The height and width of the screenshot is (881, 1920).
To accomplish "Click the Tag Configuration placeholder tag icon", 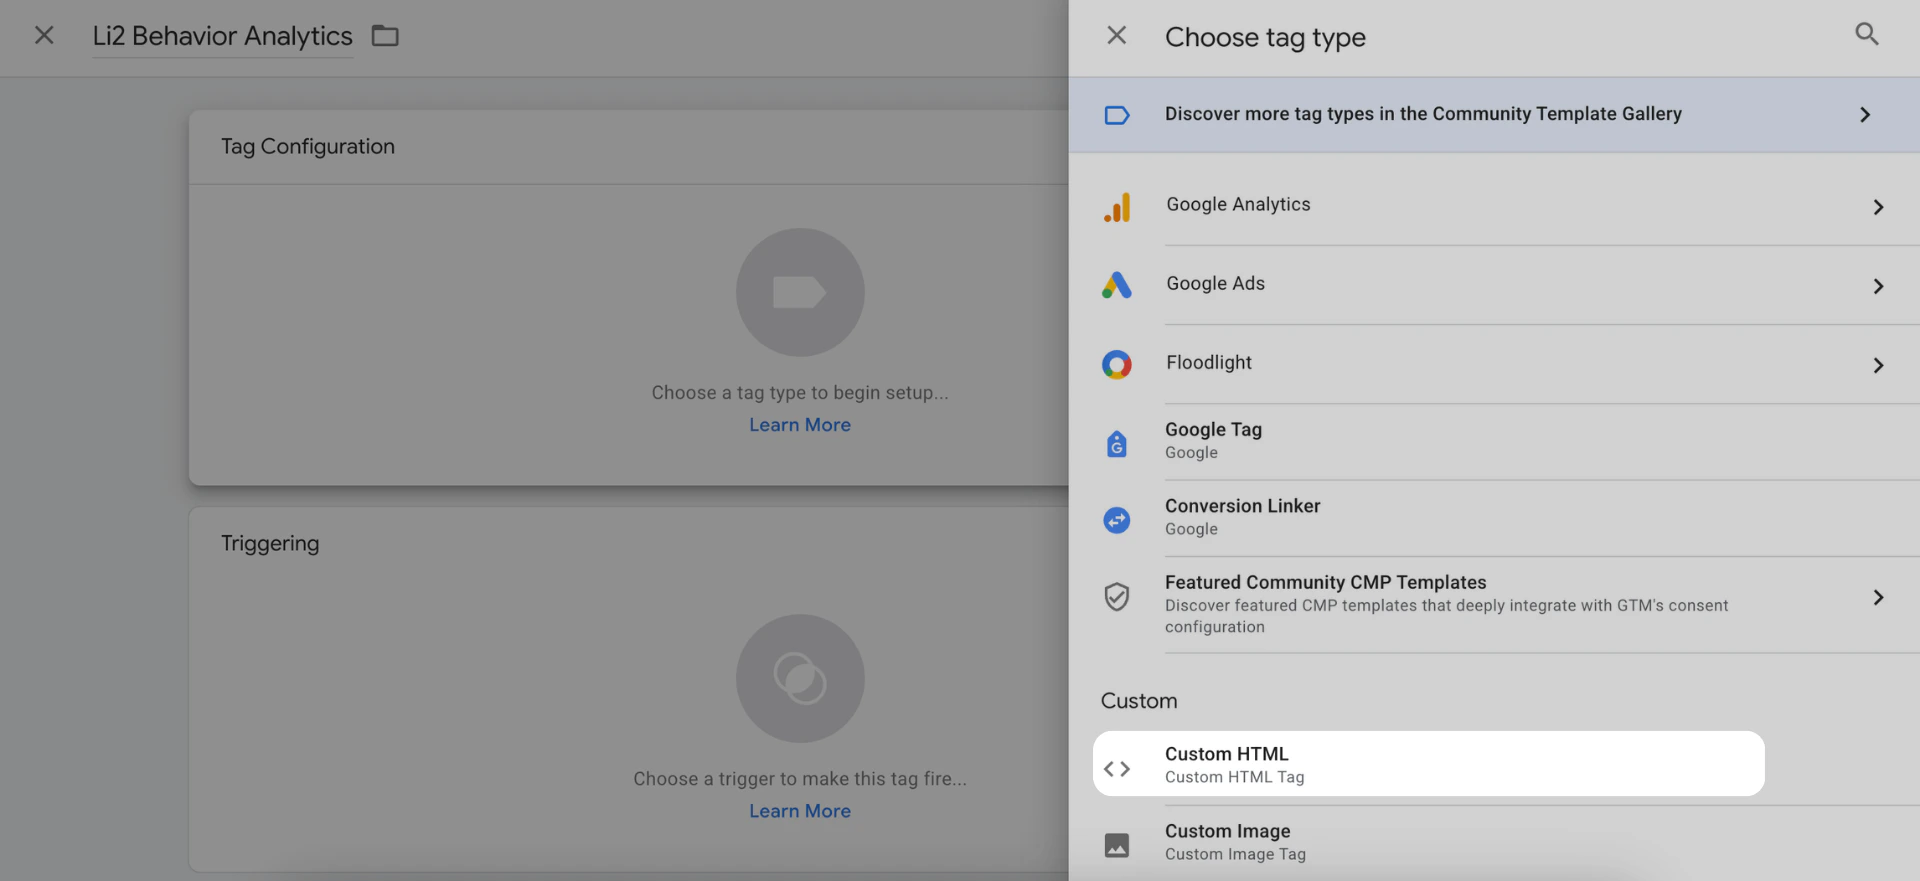I will pos(800,292).
